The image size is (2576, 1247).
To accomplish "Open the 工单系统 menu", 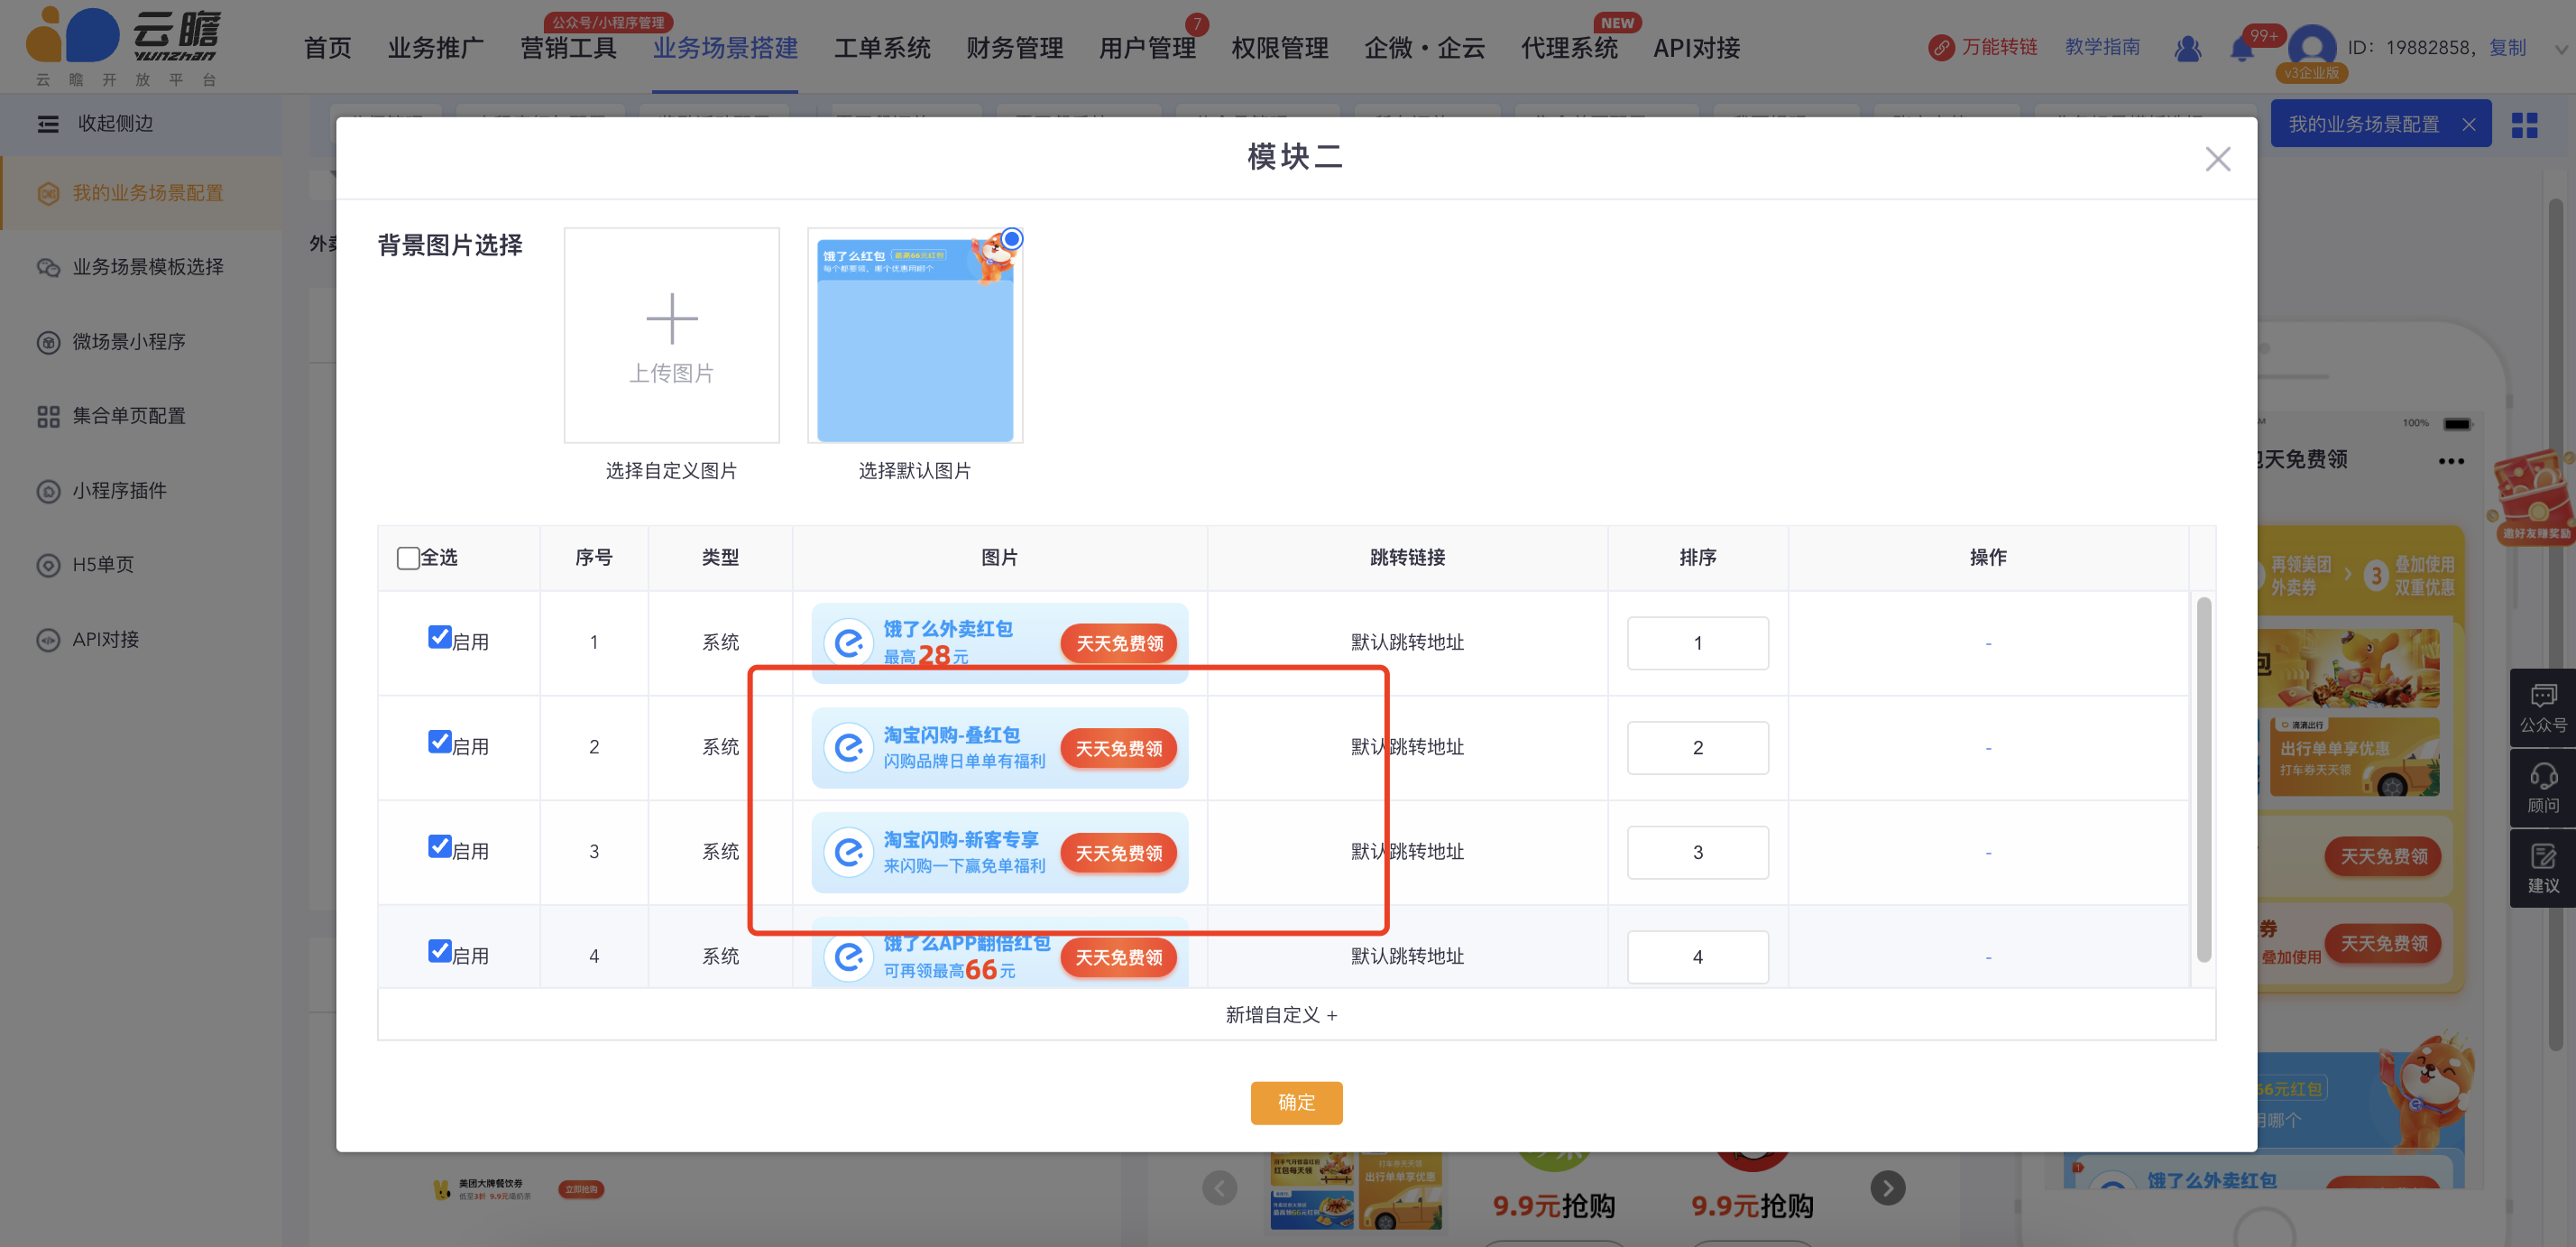I will click(881, 48).
